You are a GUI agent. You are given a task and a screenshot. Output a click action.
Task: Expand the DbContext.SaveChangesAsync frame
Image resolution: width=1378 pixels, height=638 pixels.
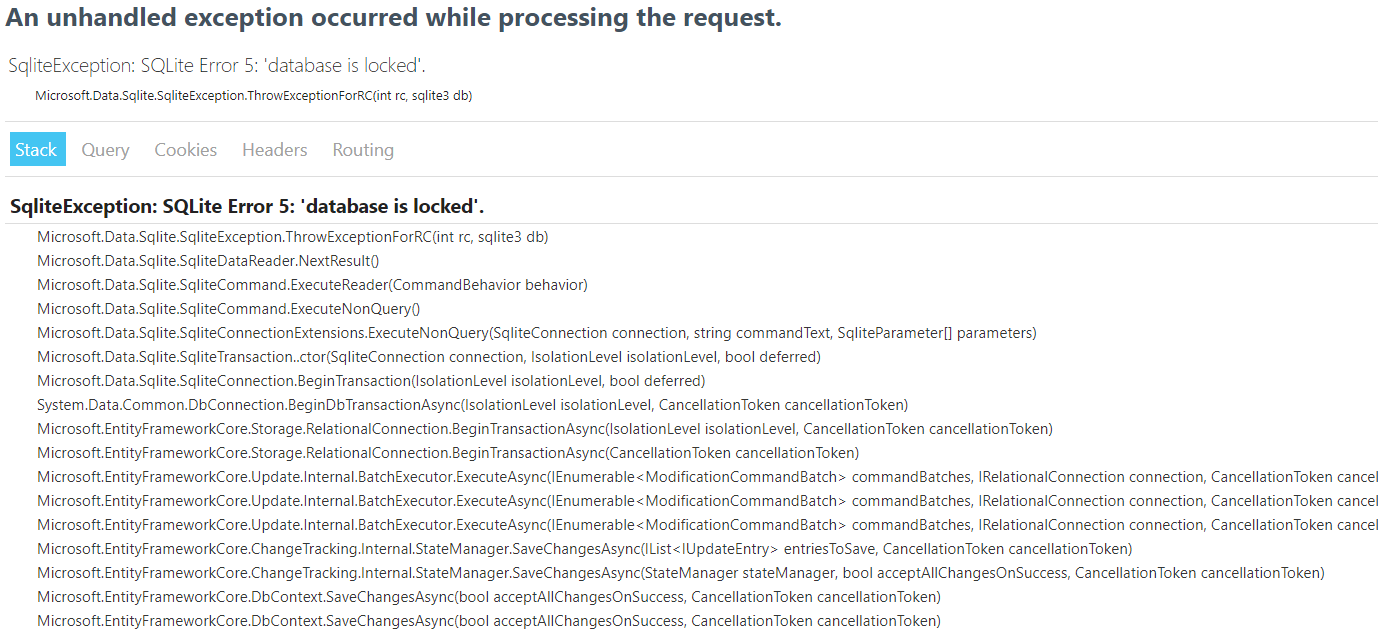488,596
